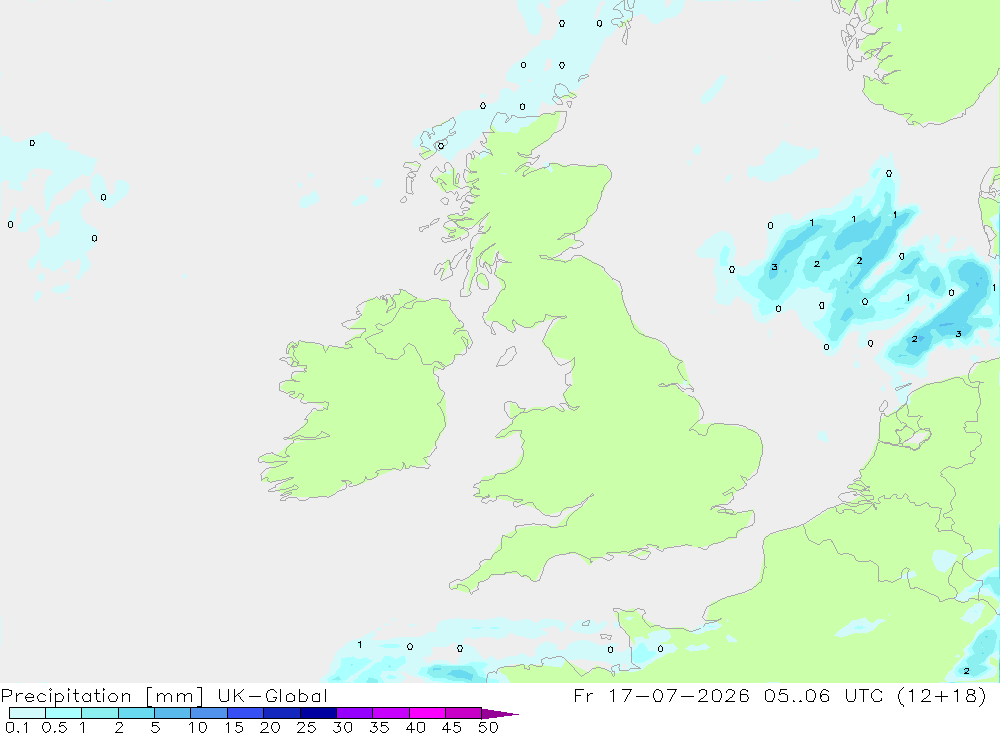Click the legend swatch between 0.5 and 1
The image size is (1000, 733).
[x=64, y=713]
